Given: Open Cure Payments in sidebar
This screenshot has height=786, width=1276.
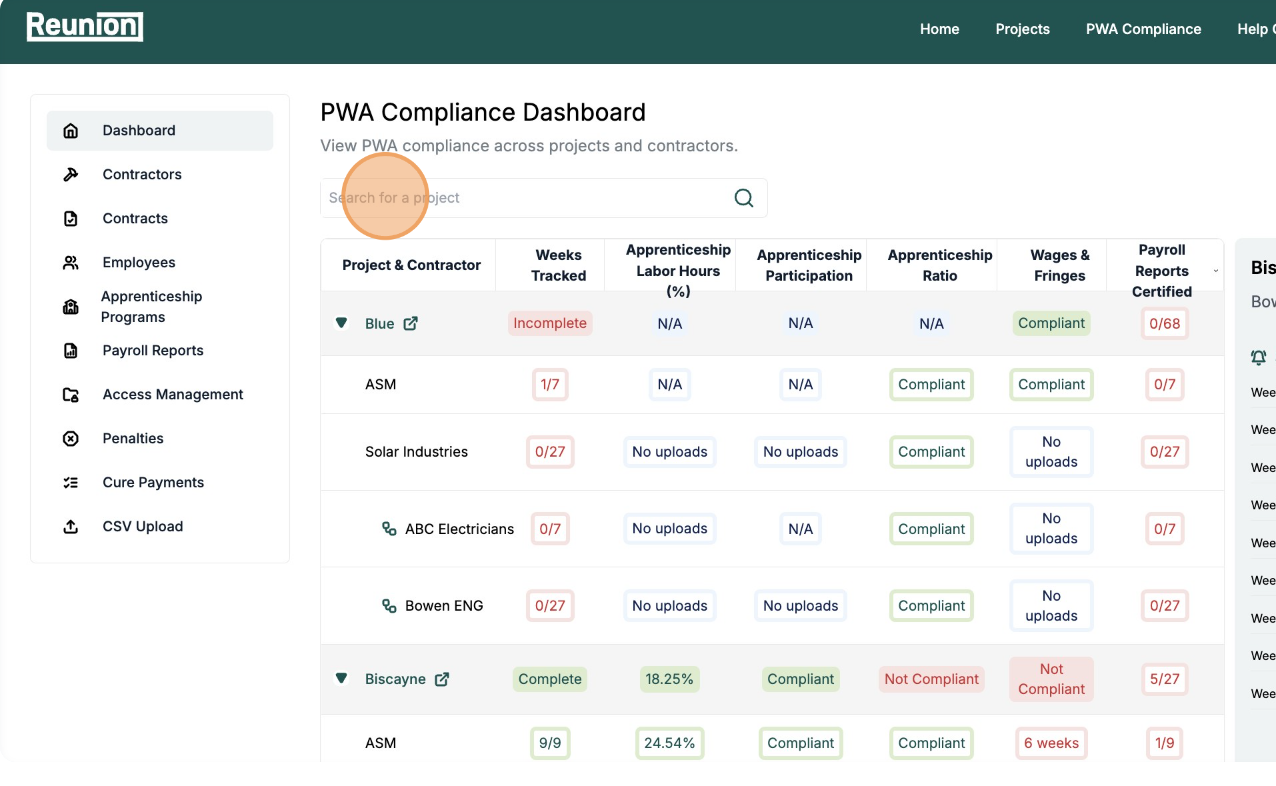Looking at the screenshot, I should [x=153, y=483].
